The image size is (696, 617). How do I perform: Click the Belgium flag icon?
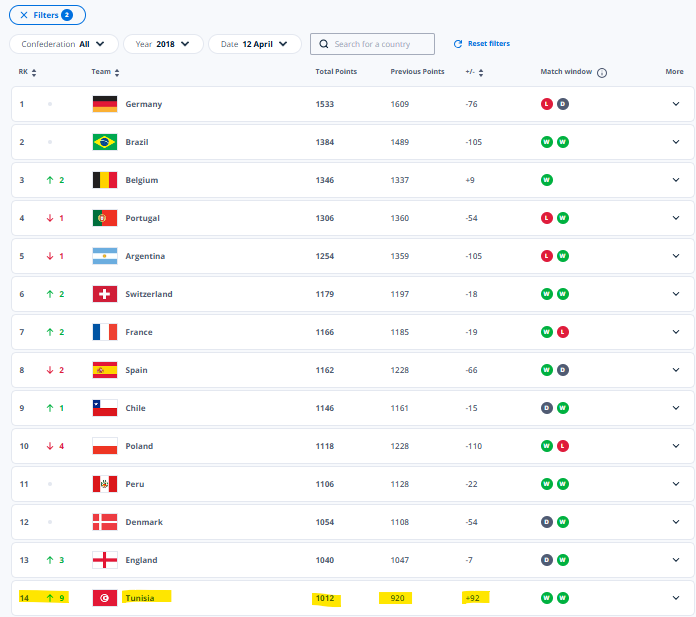point(105,180)
